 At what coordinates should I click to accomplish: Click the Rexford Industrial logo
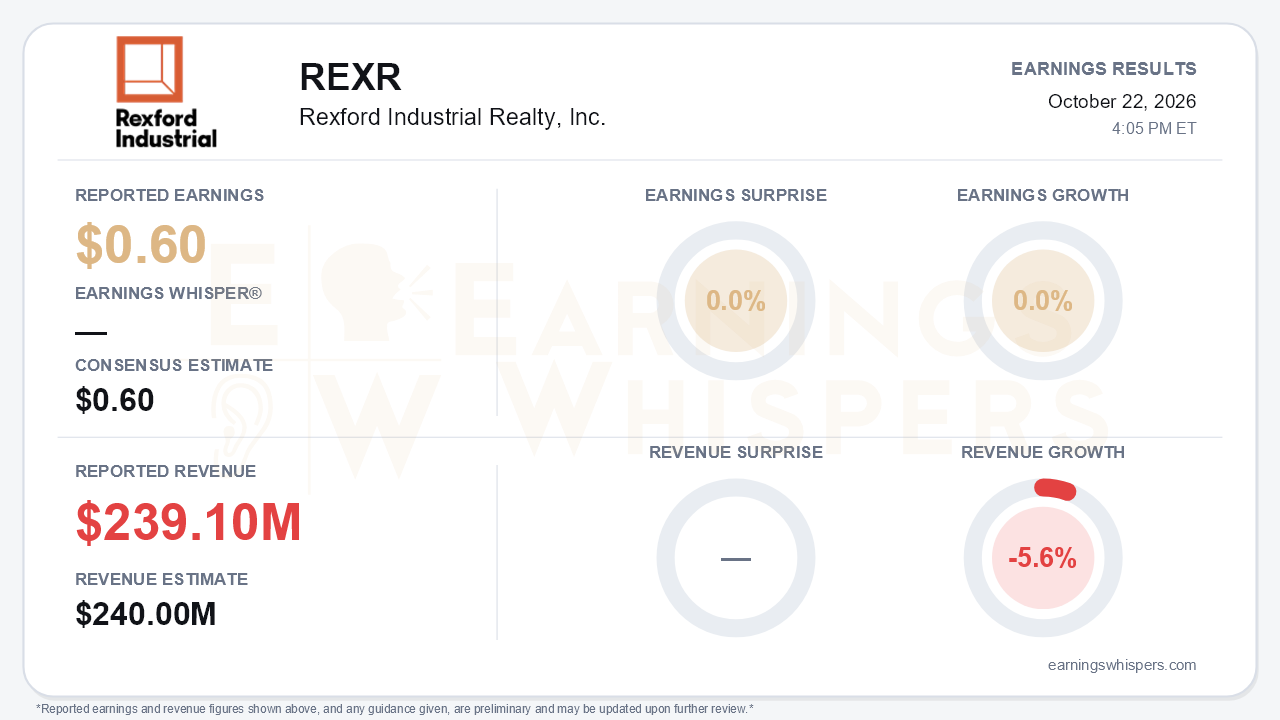[x=166, y=92]
